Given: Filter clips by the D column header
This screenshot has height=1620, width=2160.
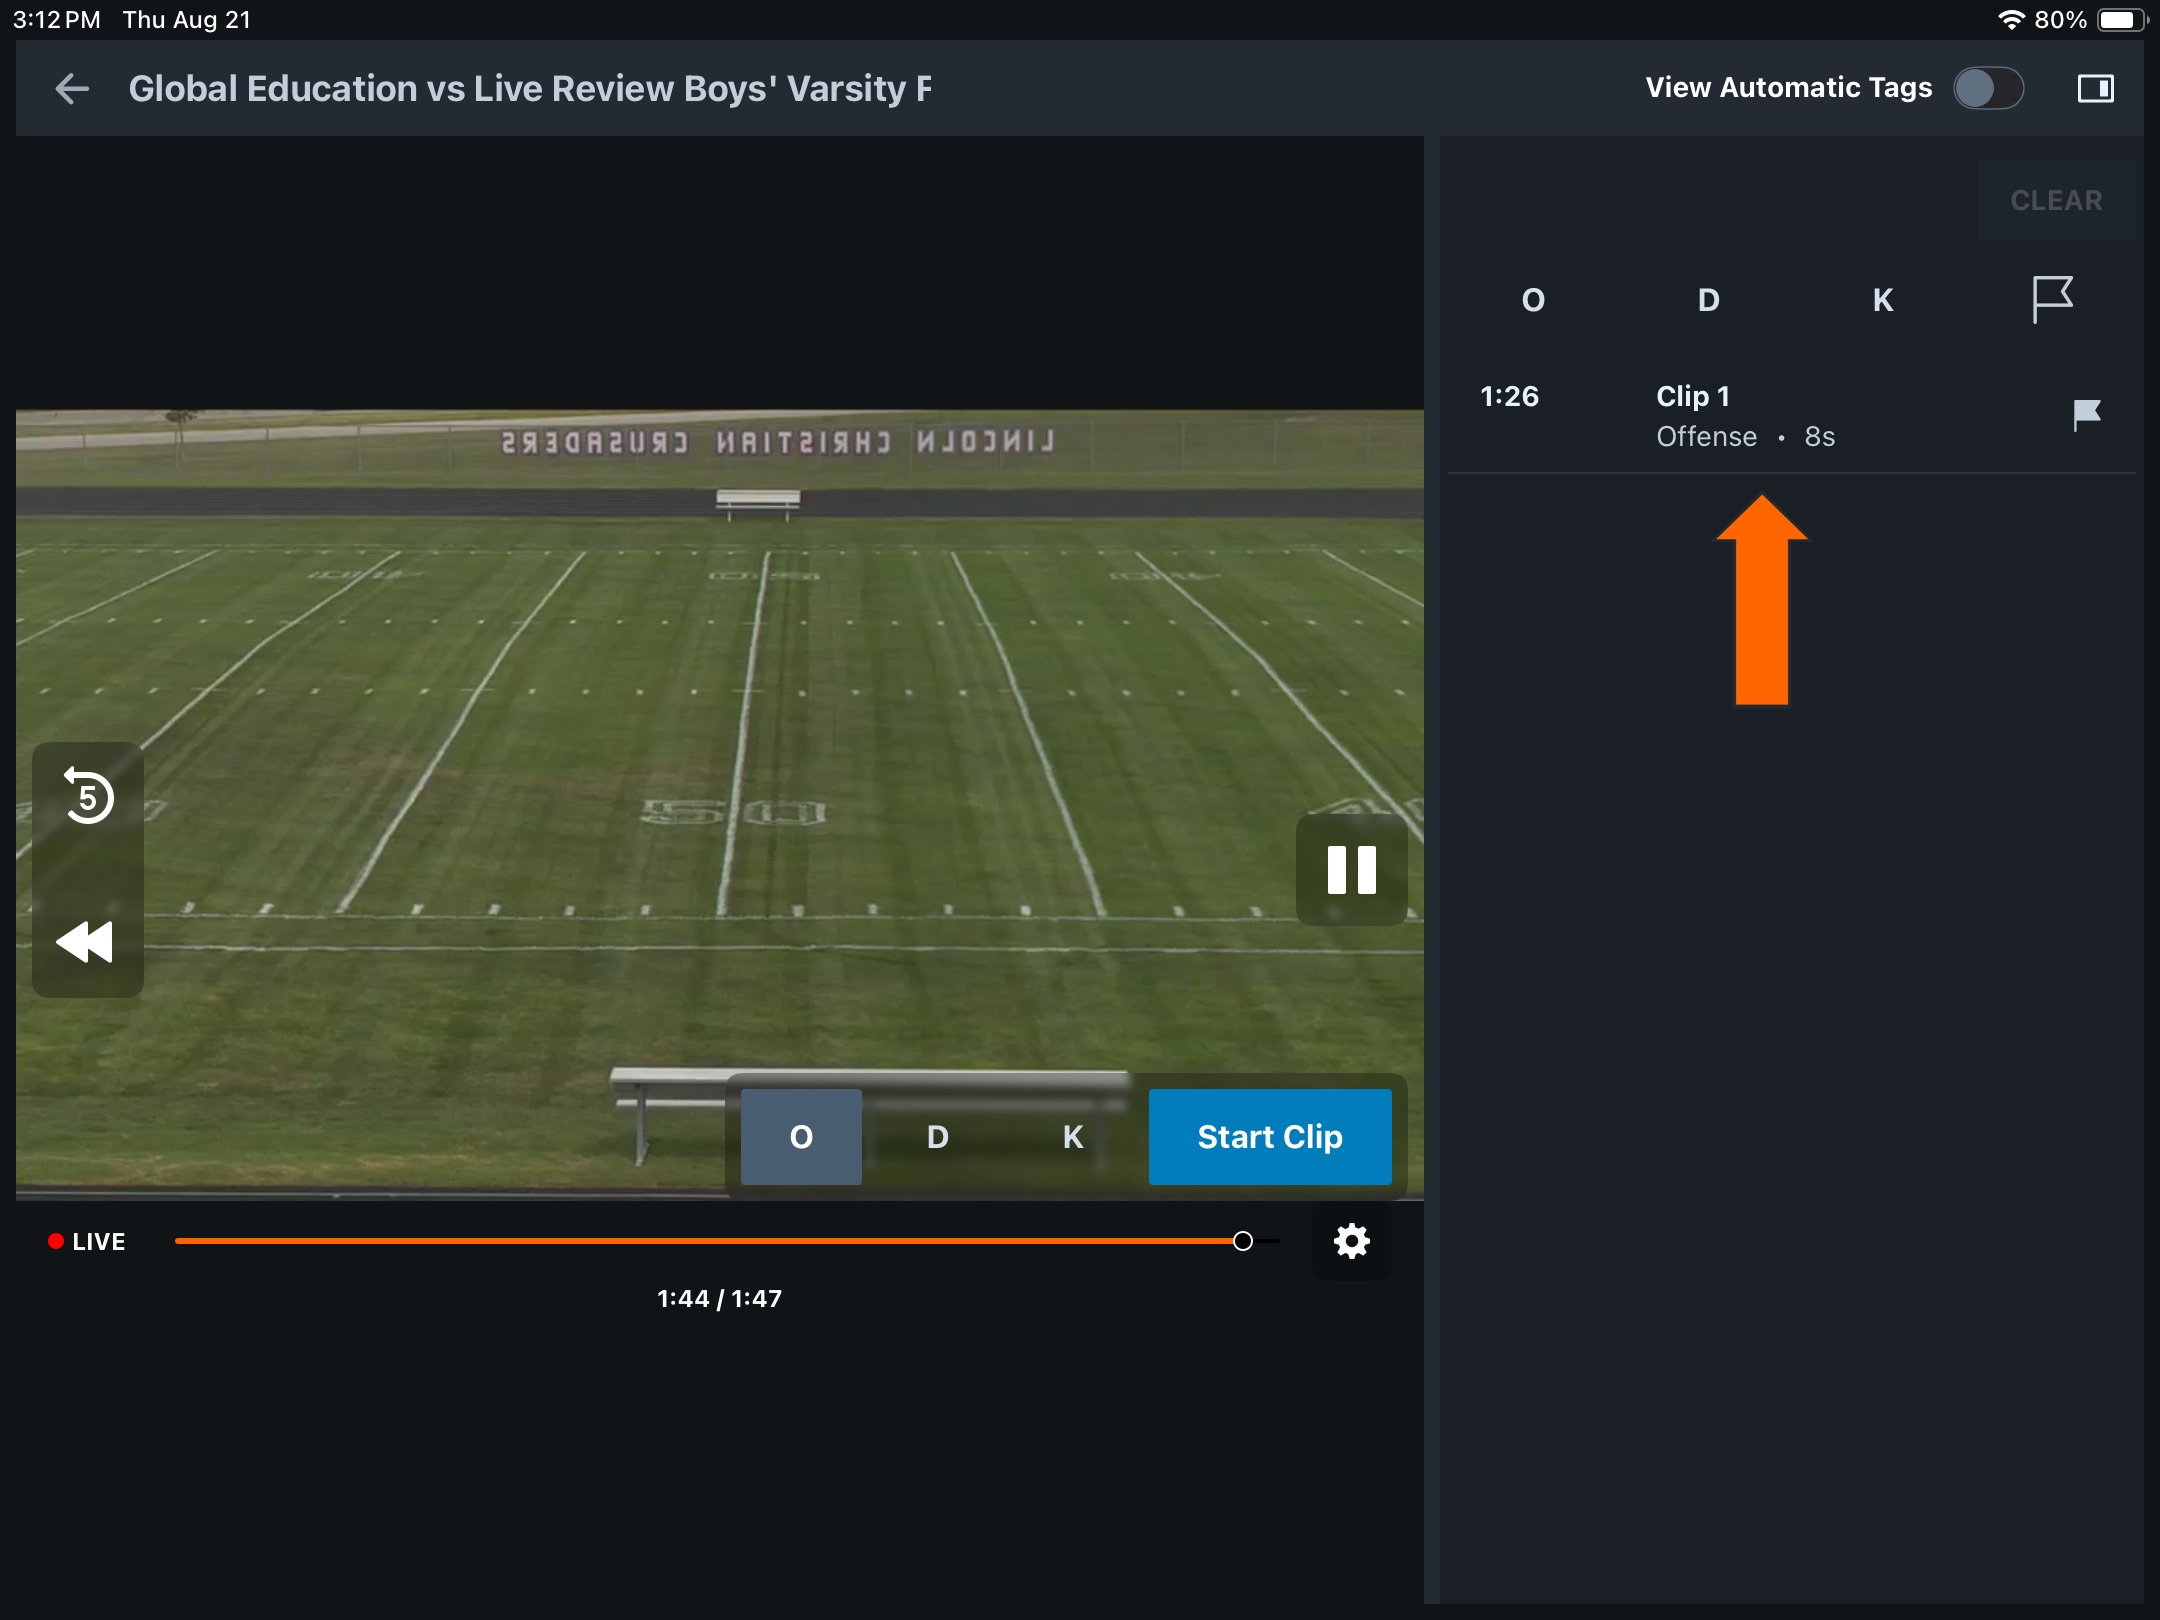Looking at the screenshot, I should coord(1707,299).
